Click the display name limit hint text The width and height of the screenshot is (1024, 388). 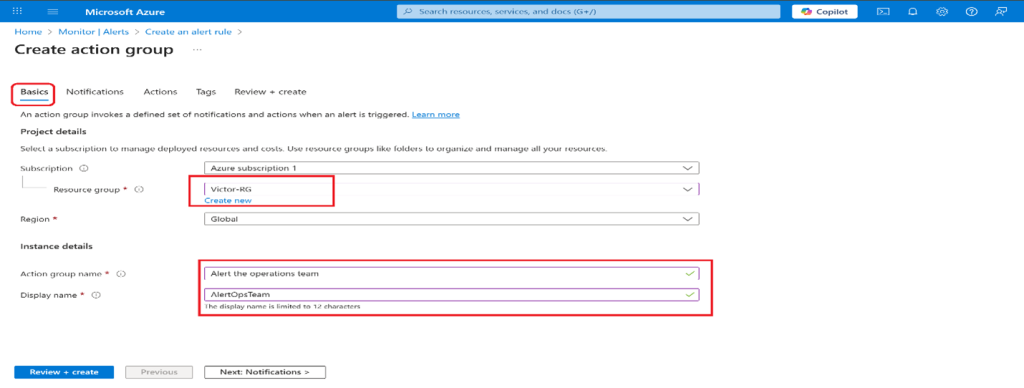(283, 306)
